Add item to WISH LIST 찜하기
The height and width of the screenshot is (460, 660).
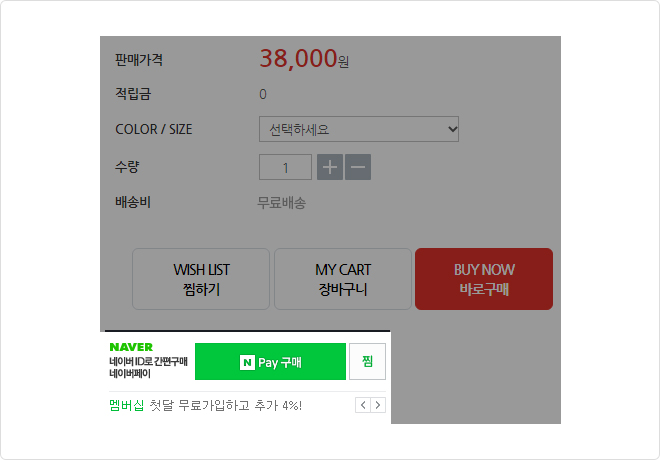point(201,279)
